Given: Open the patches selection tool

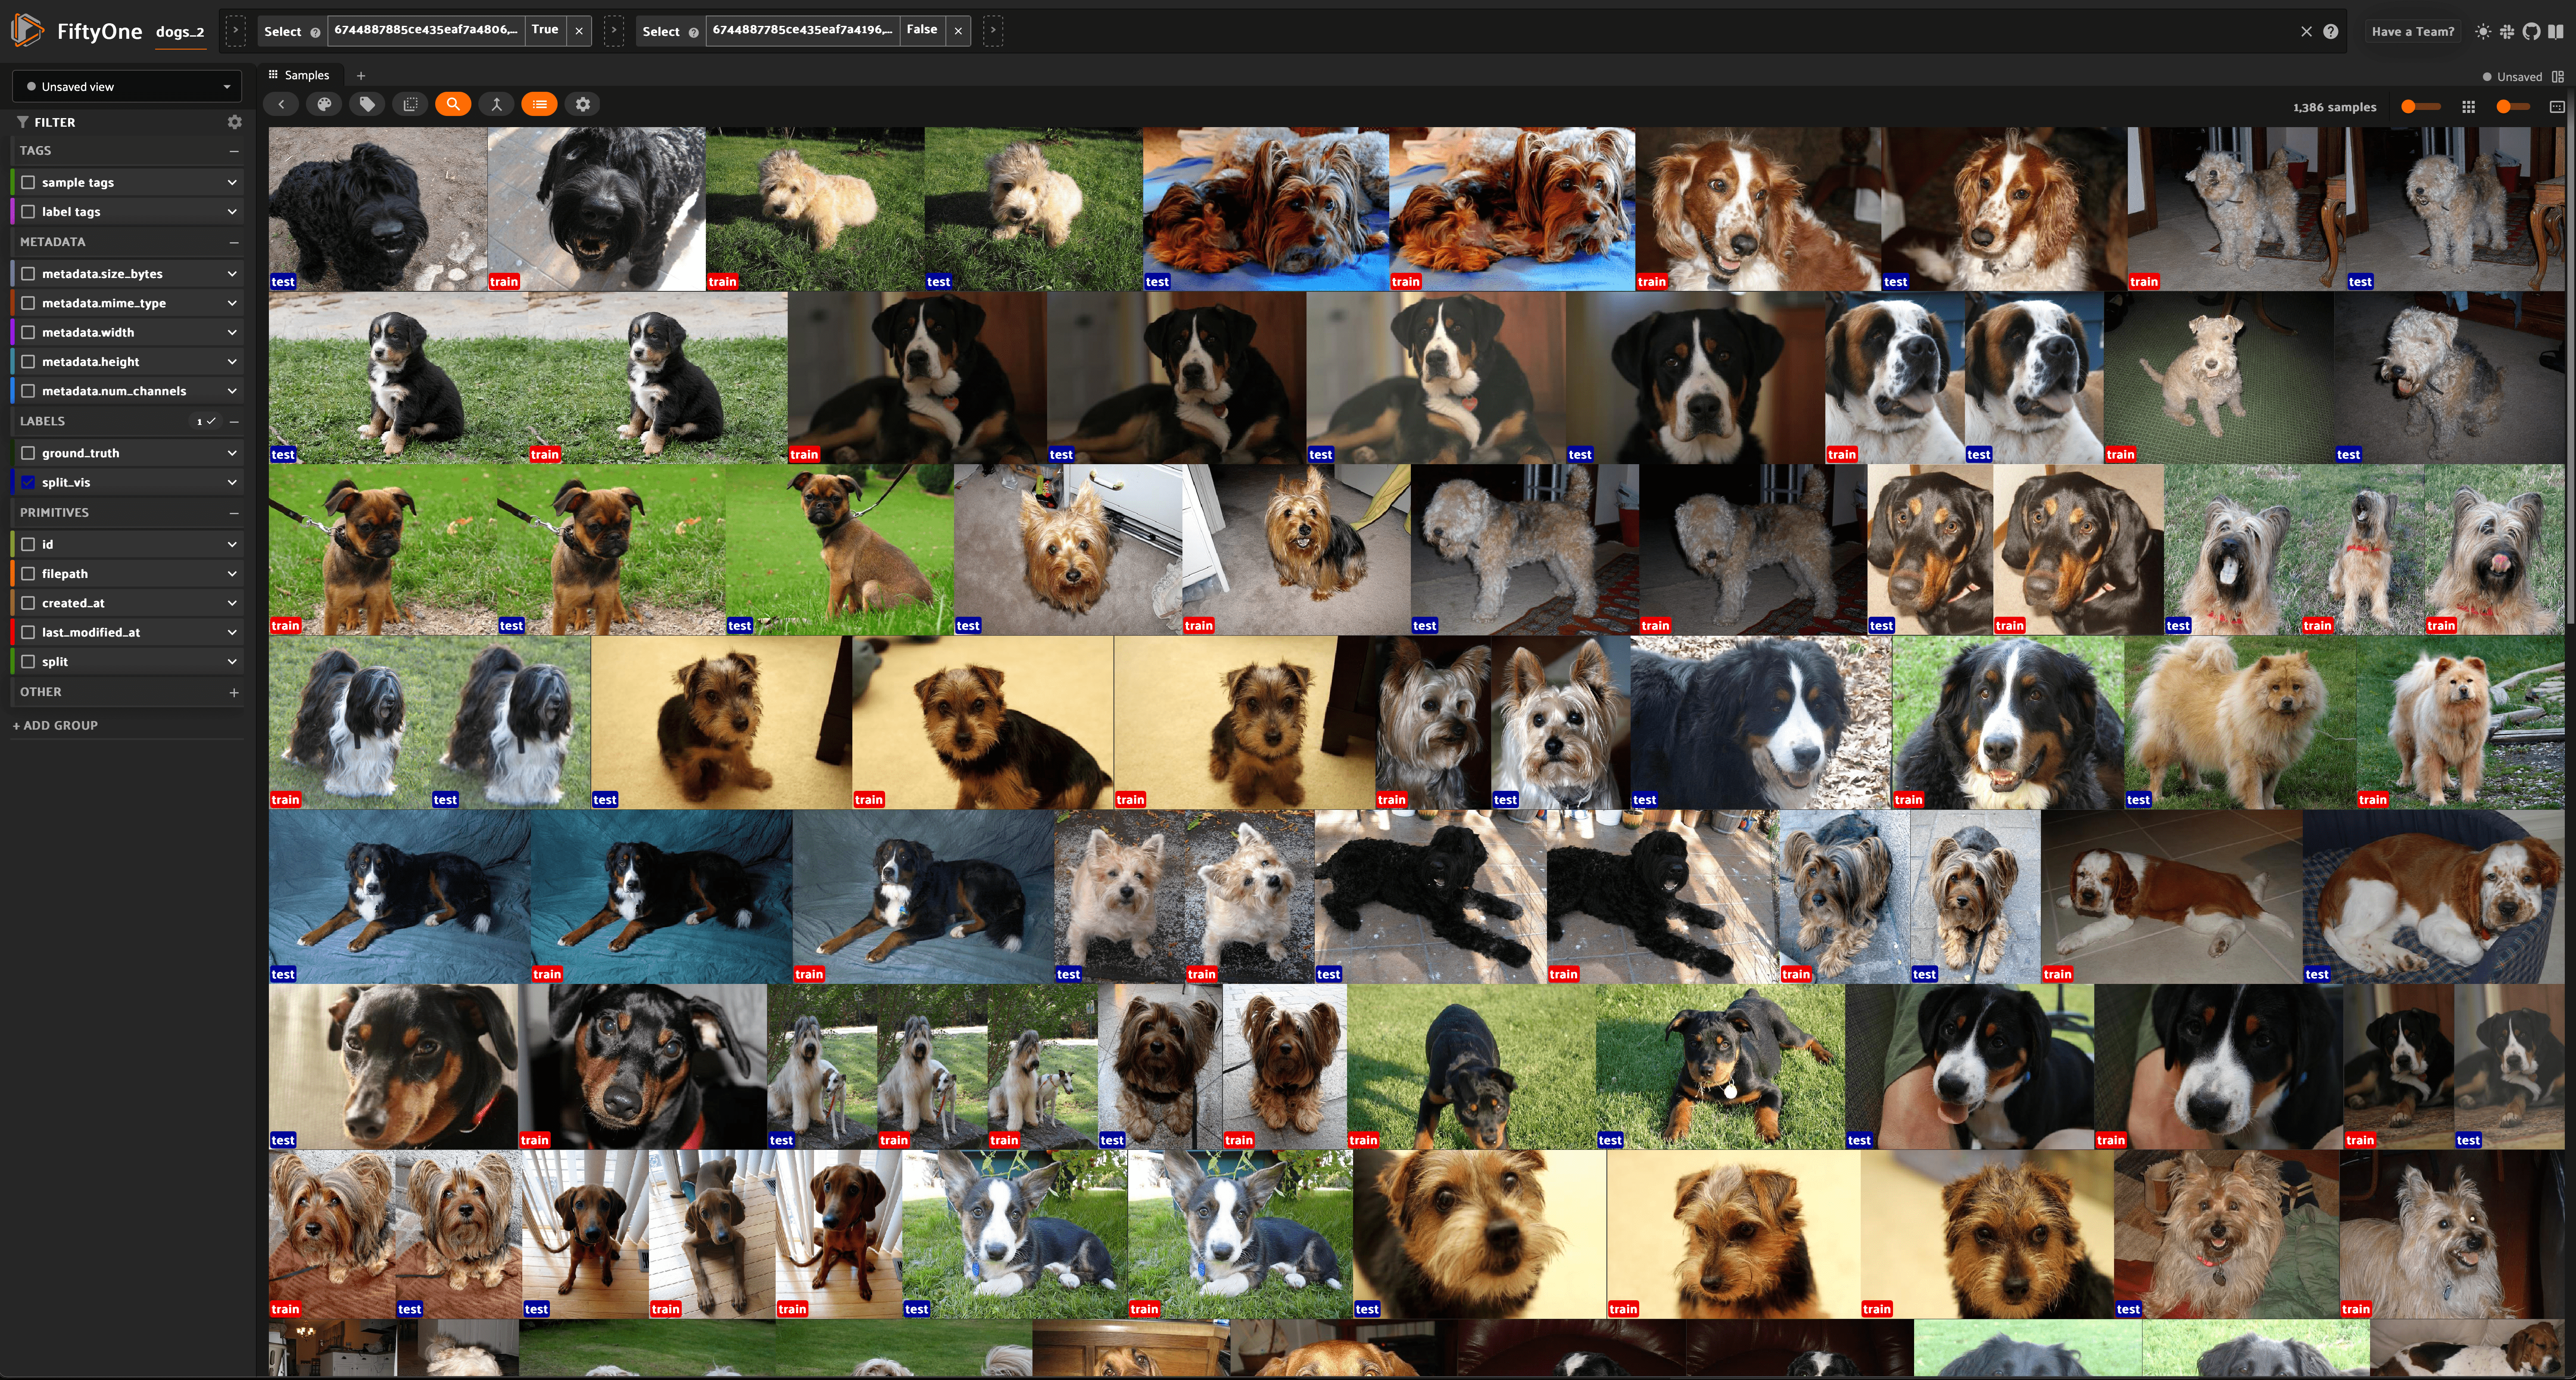Looking at the screenshot, I should pos(410,104).
